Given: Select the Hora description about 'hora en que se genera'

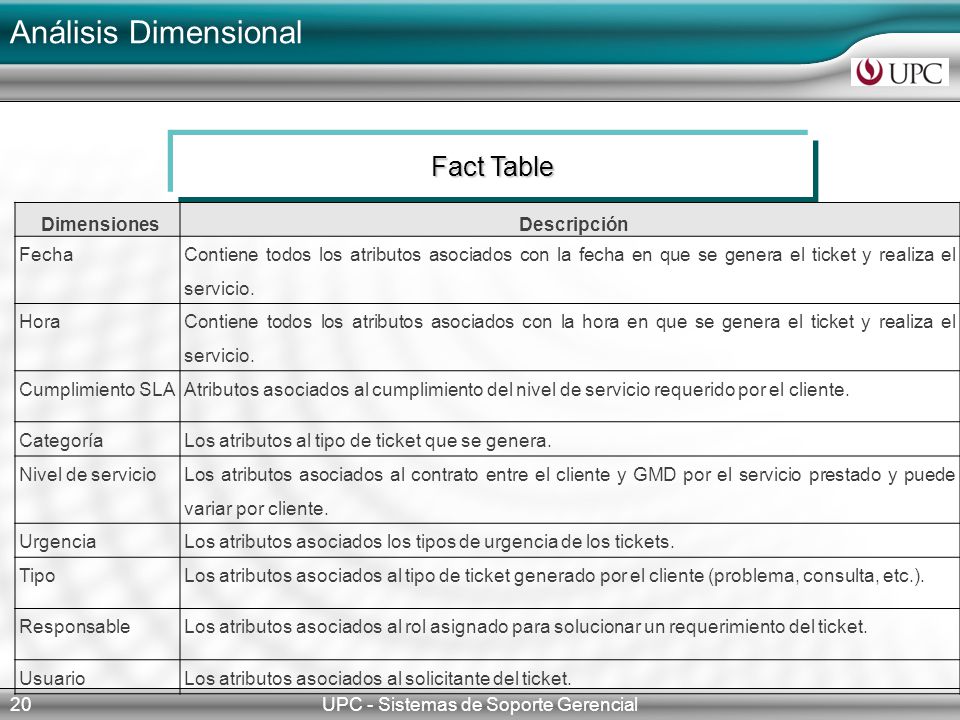Looking at the screenshot, I should pyautogui.click(x=569, y=339).
